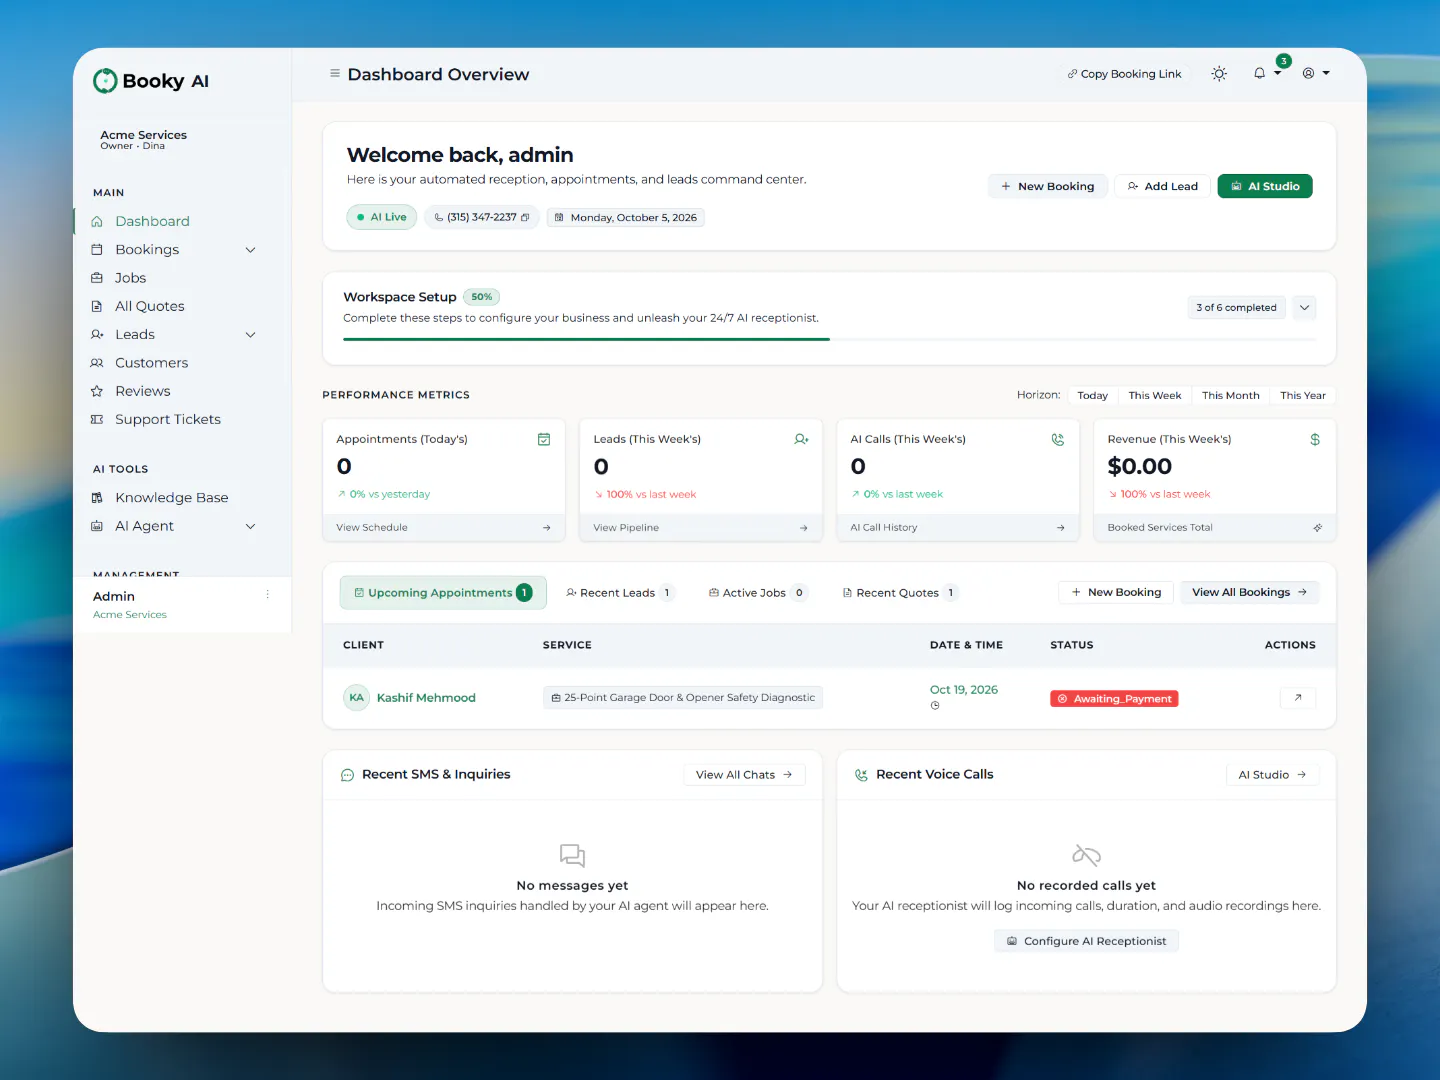Click View All Bookings button

tap(1250, 592)
